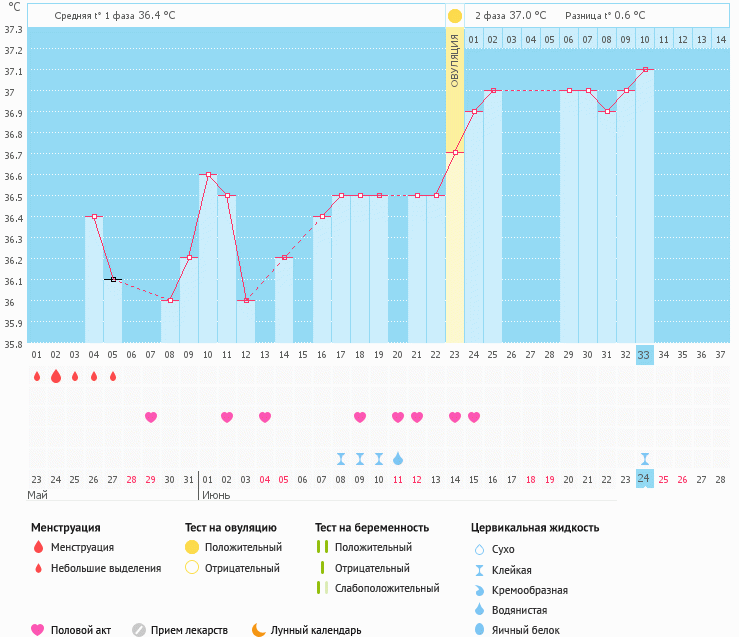The width and height of the screenshot is (739, 637).
Task: Click the orange moon icon beside Лунный календарь
Action: point(259,630)
